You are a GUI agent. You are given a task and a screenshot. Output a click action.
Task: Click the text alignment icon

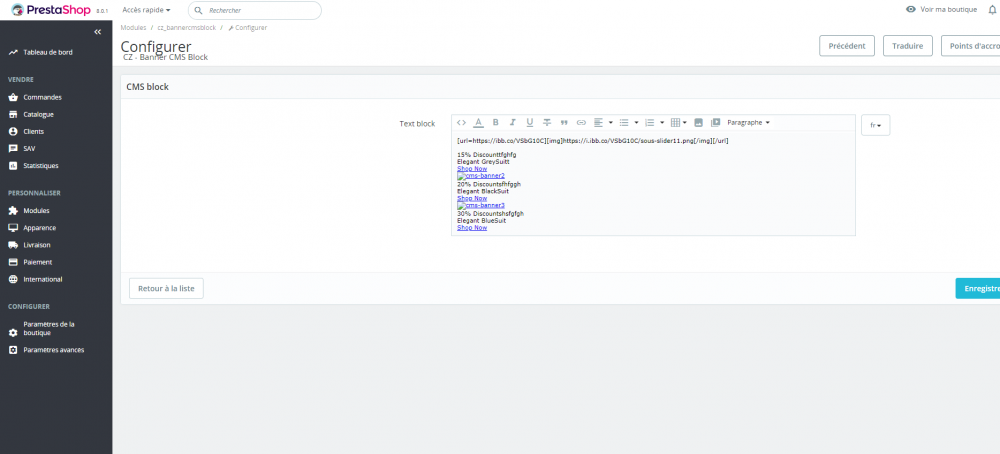pos(598,122)
